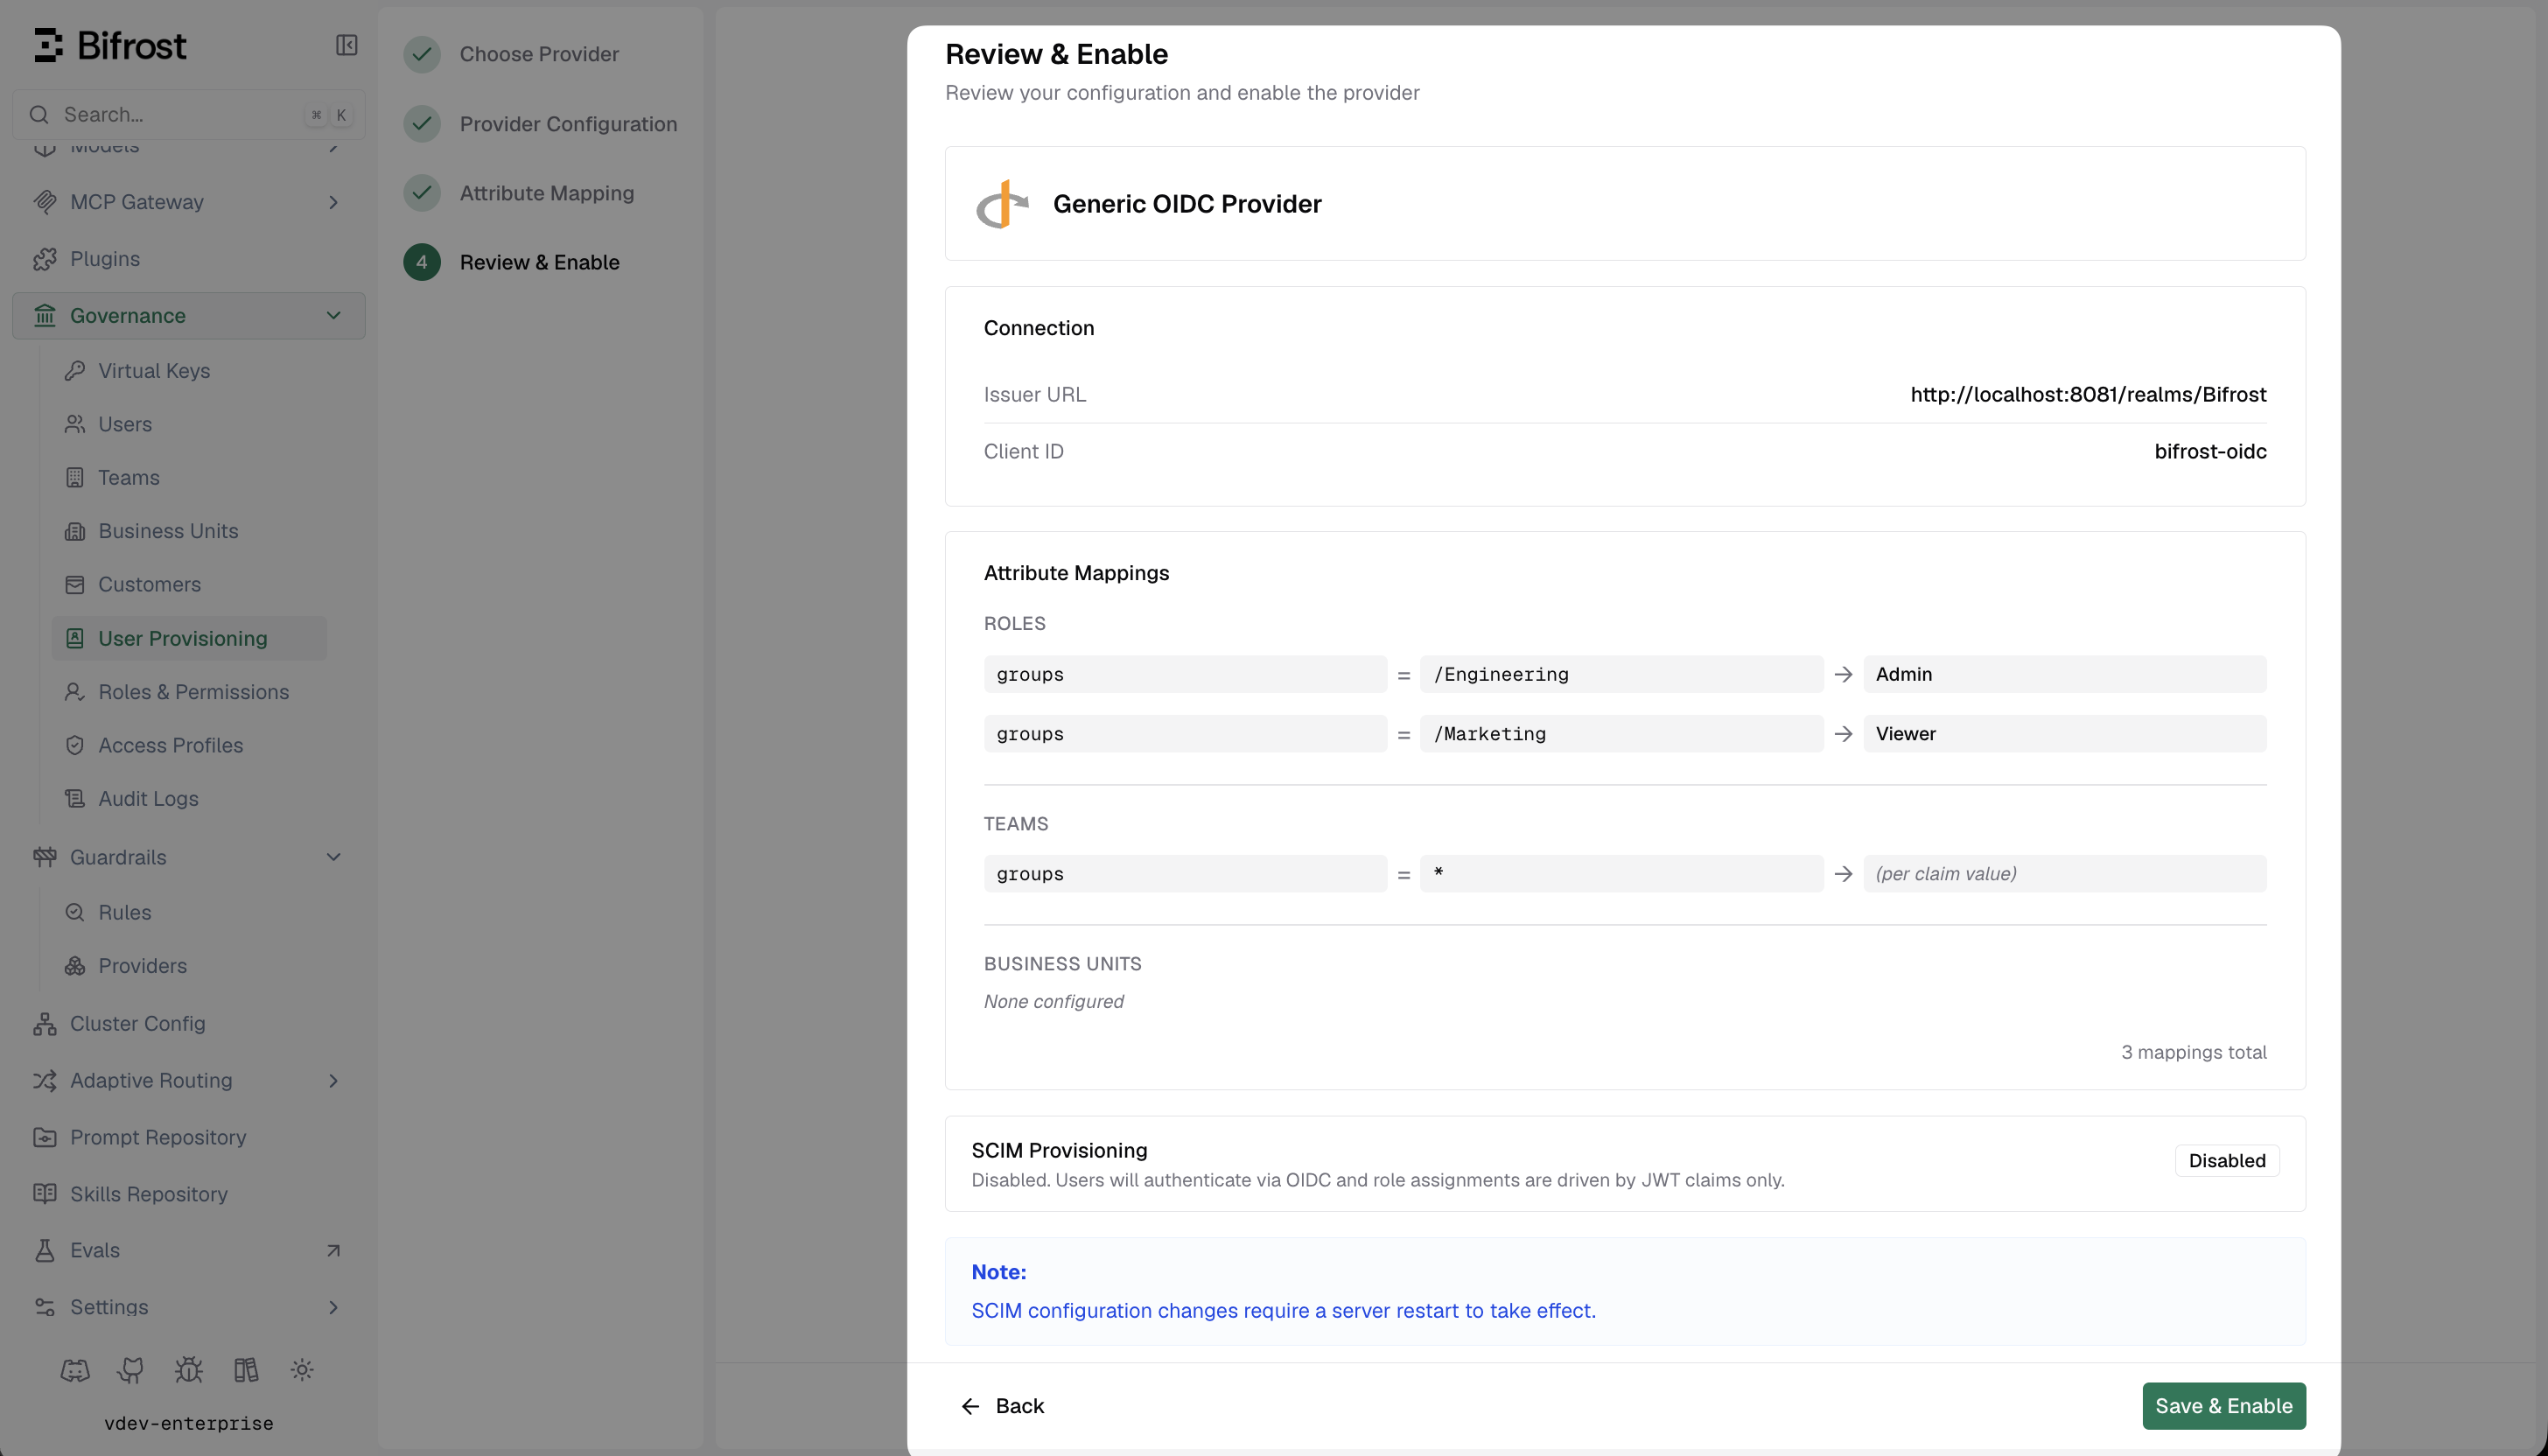Open guardrail Providers page
The width and height of the screenshot is (2548, 1456).
pos(142,966)
